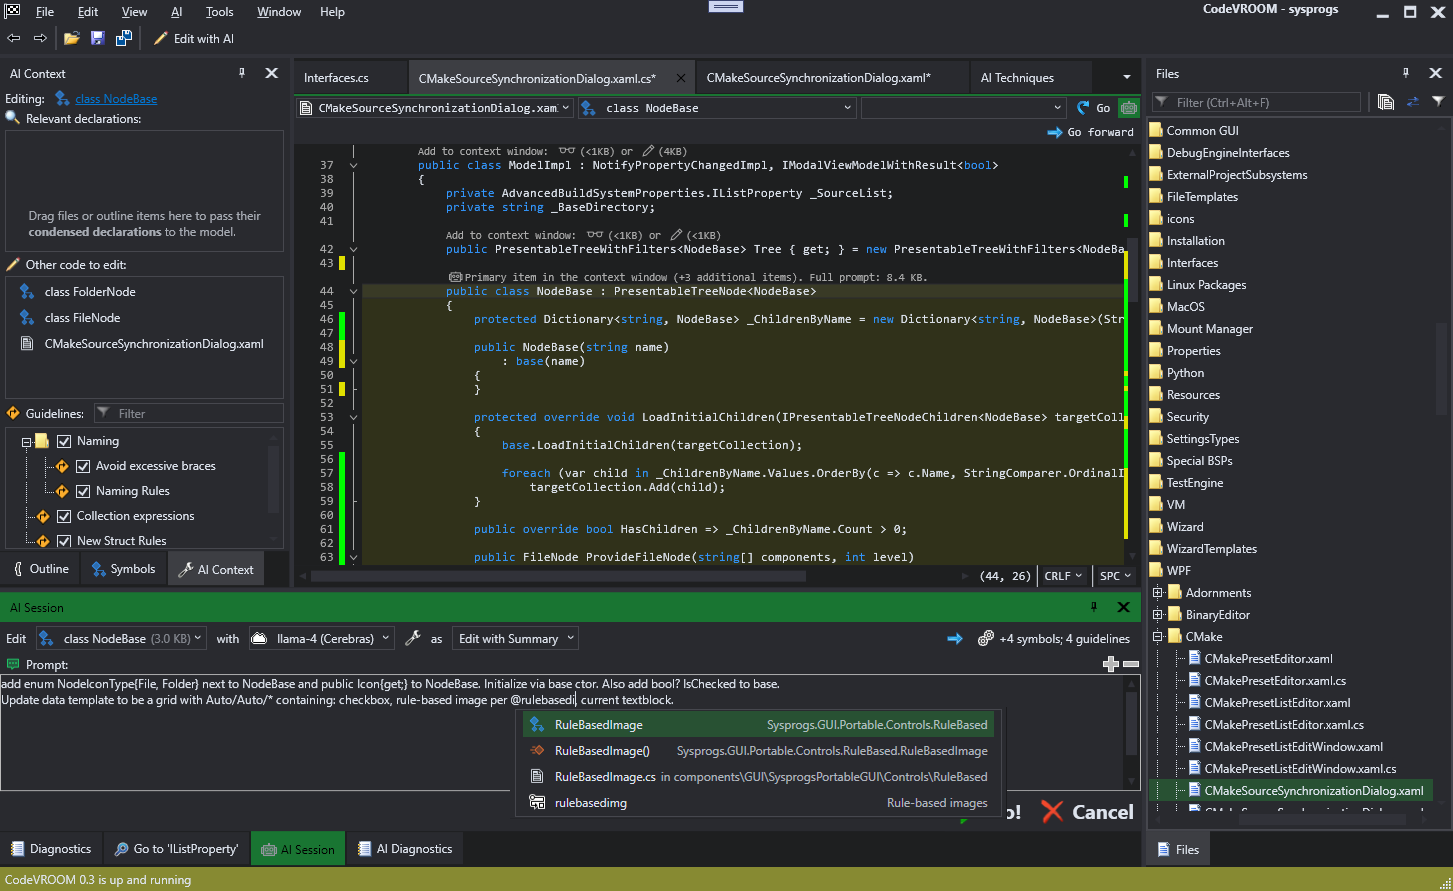Open model settings with the wrench icon
The height and width of the screenshot is (891, 1453).
412,638
